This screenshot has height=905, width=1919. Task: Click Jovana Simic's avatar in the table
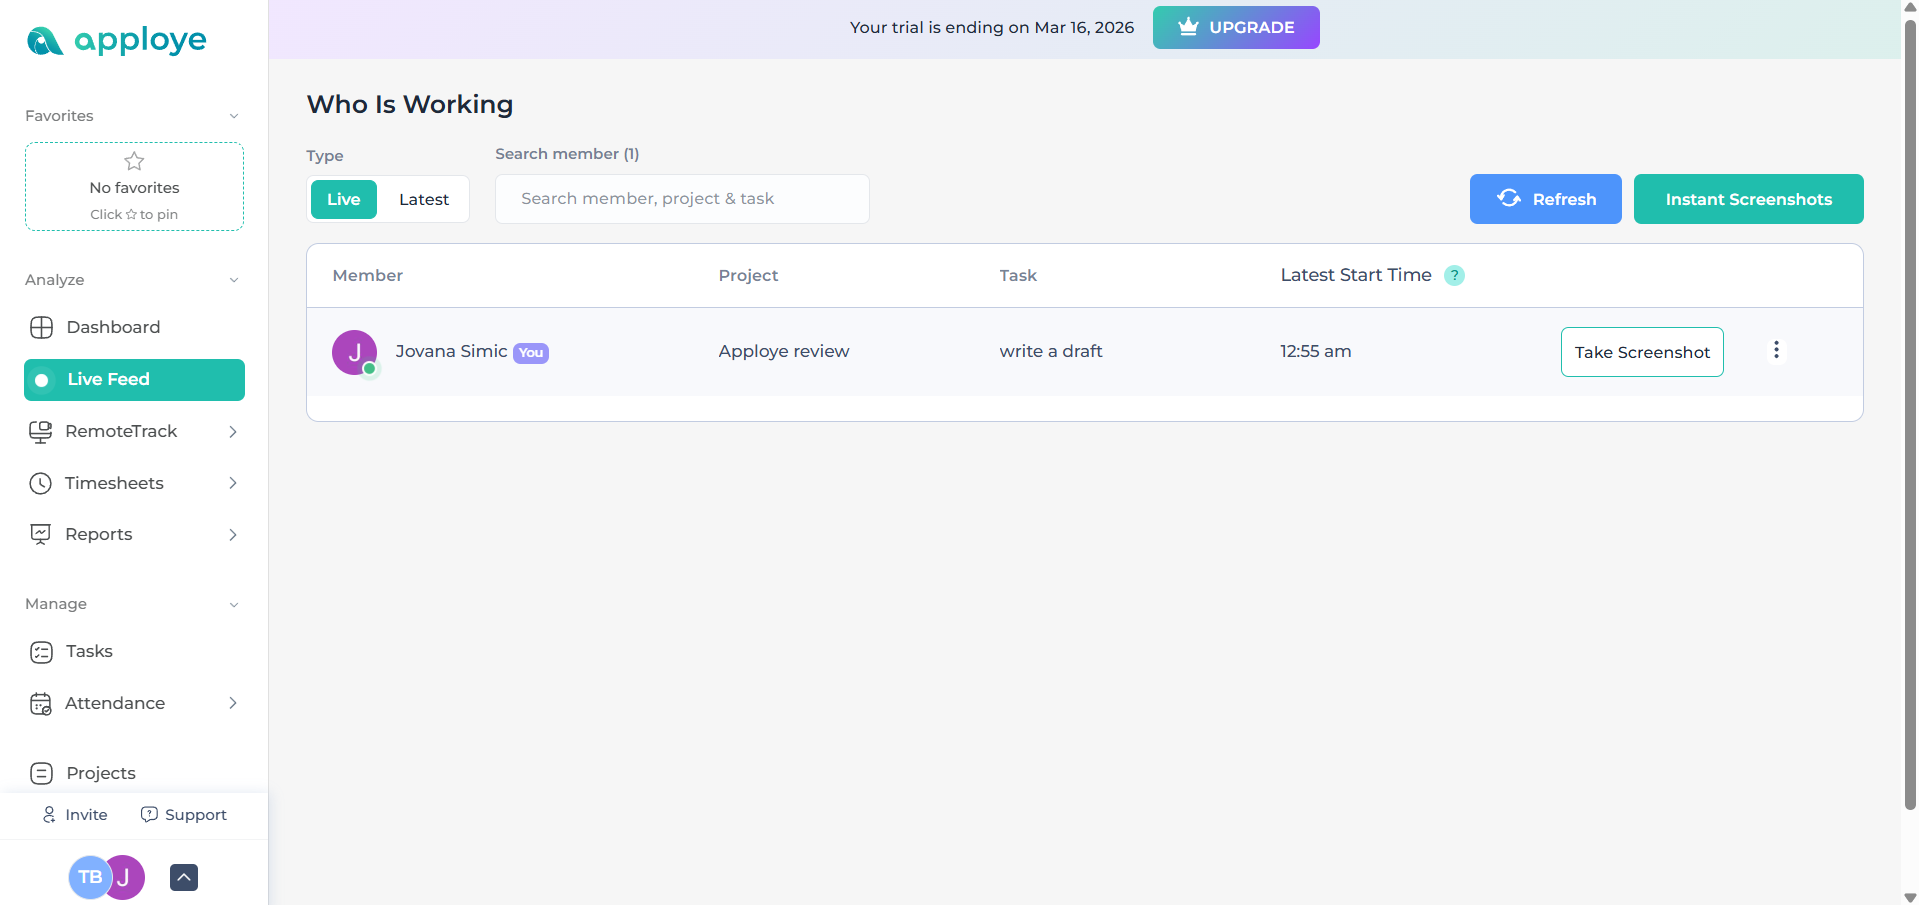(x=354, y=352)
